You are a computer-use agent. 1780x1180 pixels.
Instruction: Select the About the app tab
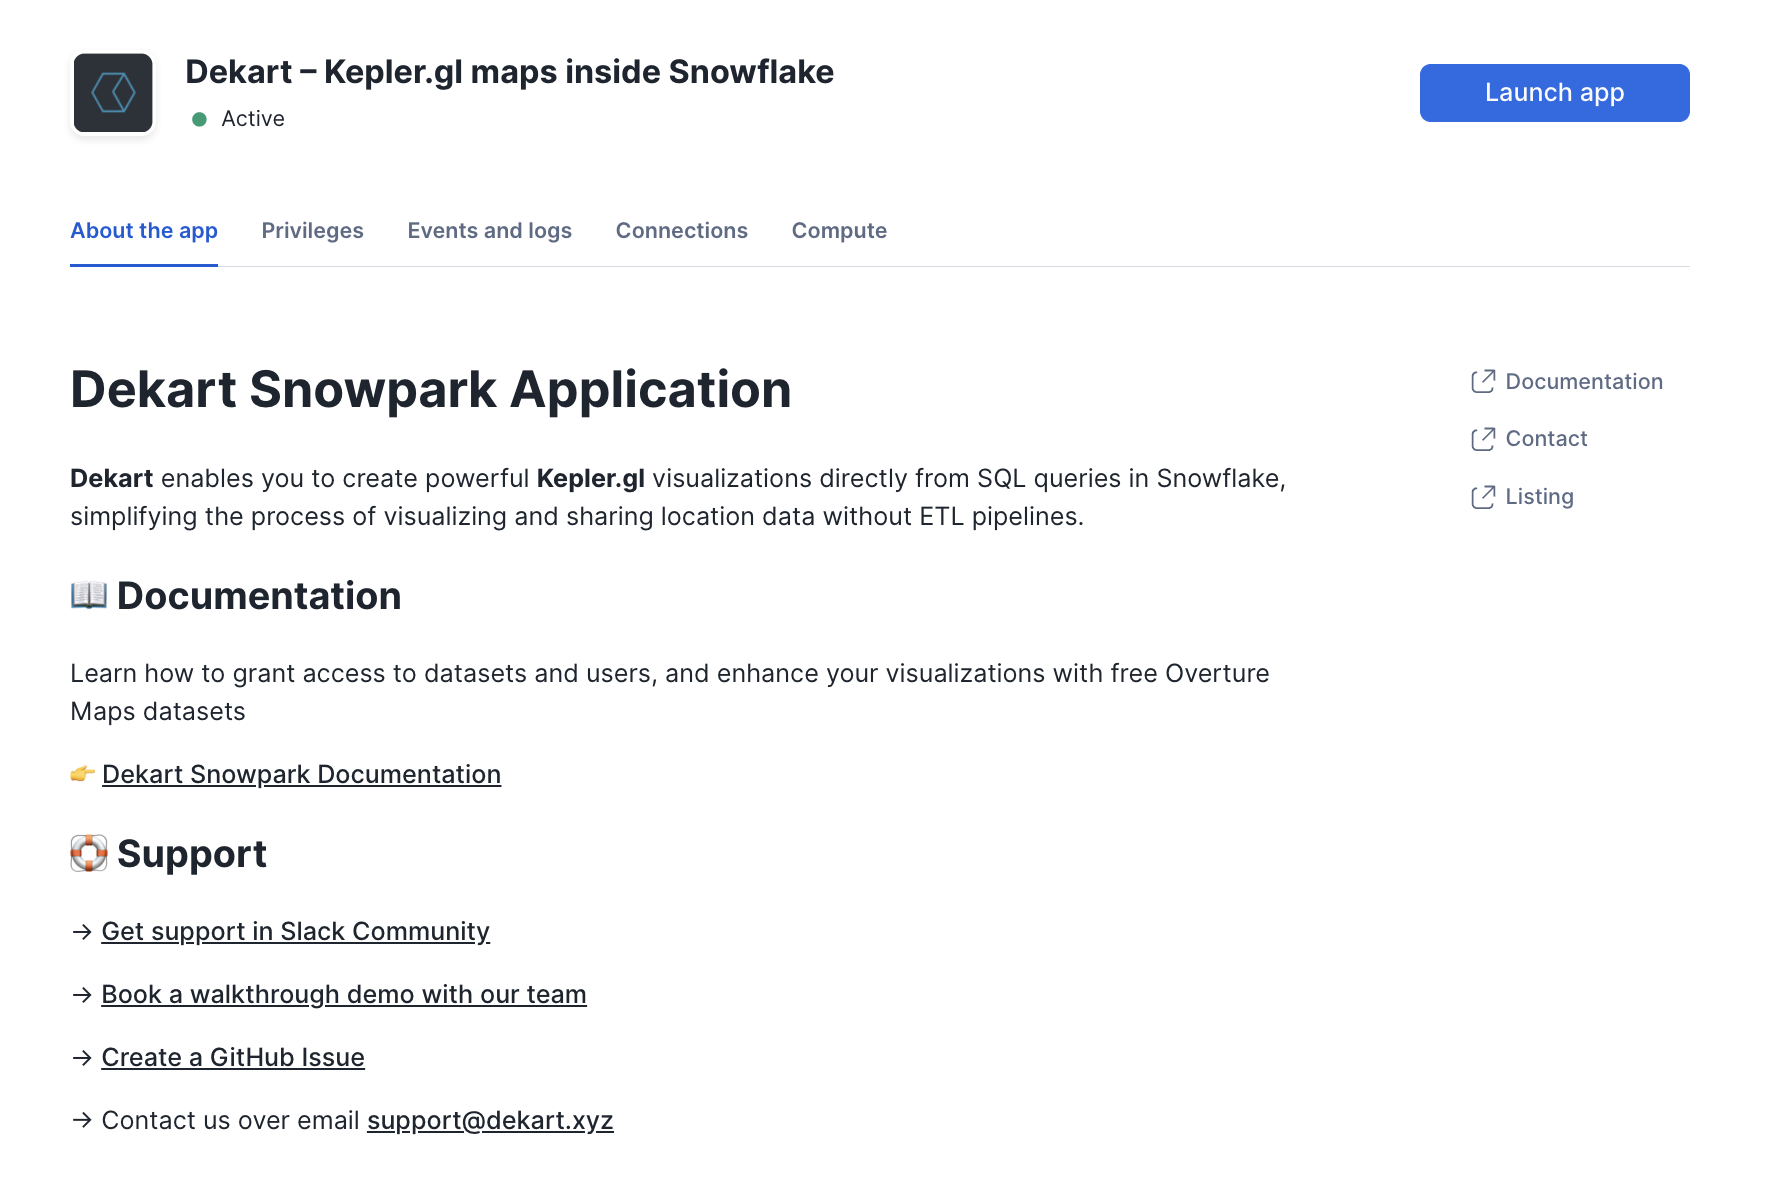(x=144, y=231)
